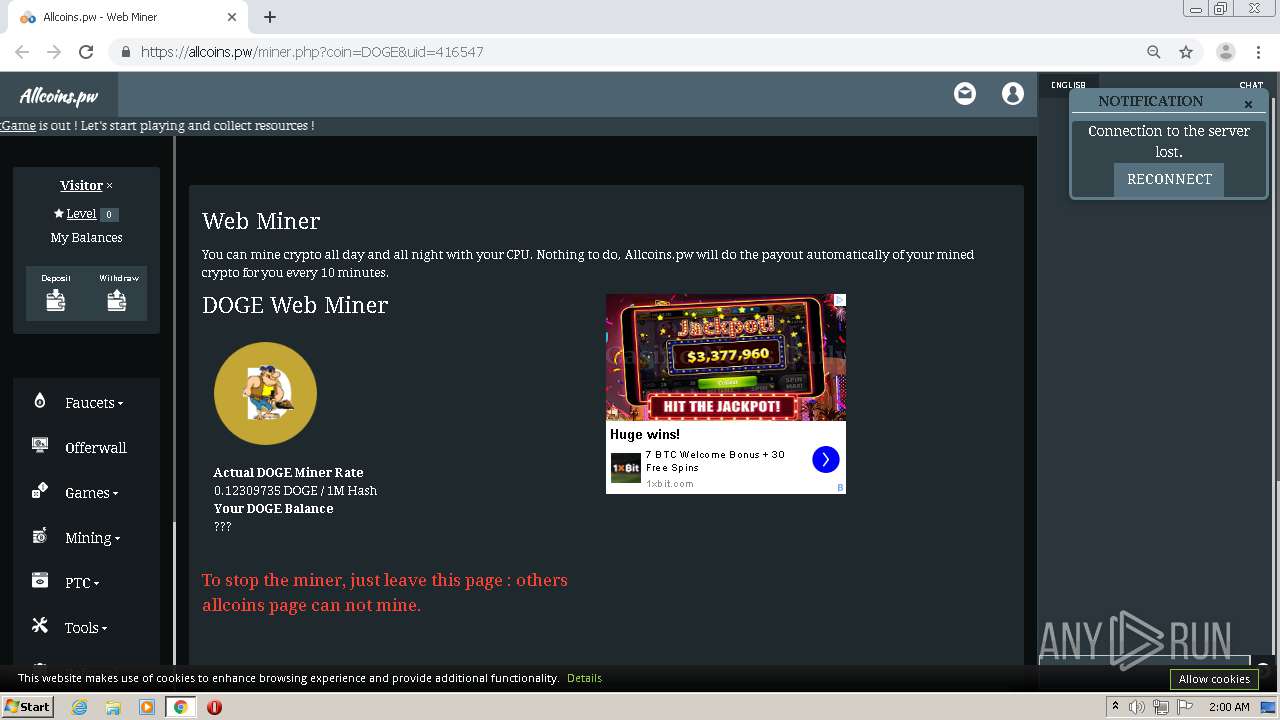
Task: Click the blue arrow on 1xBit ad
Action: pos(825,459)
